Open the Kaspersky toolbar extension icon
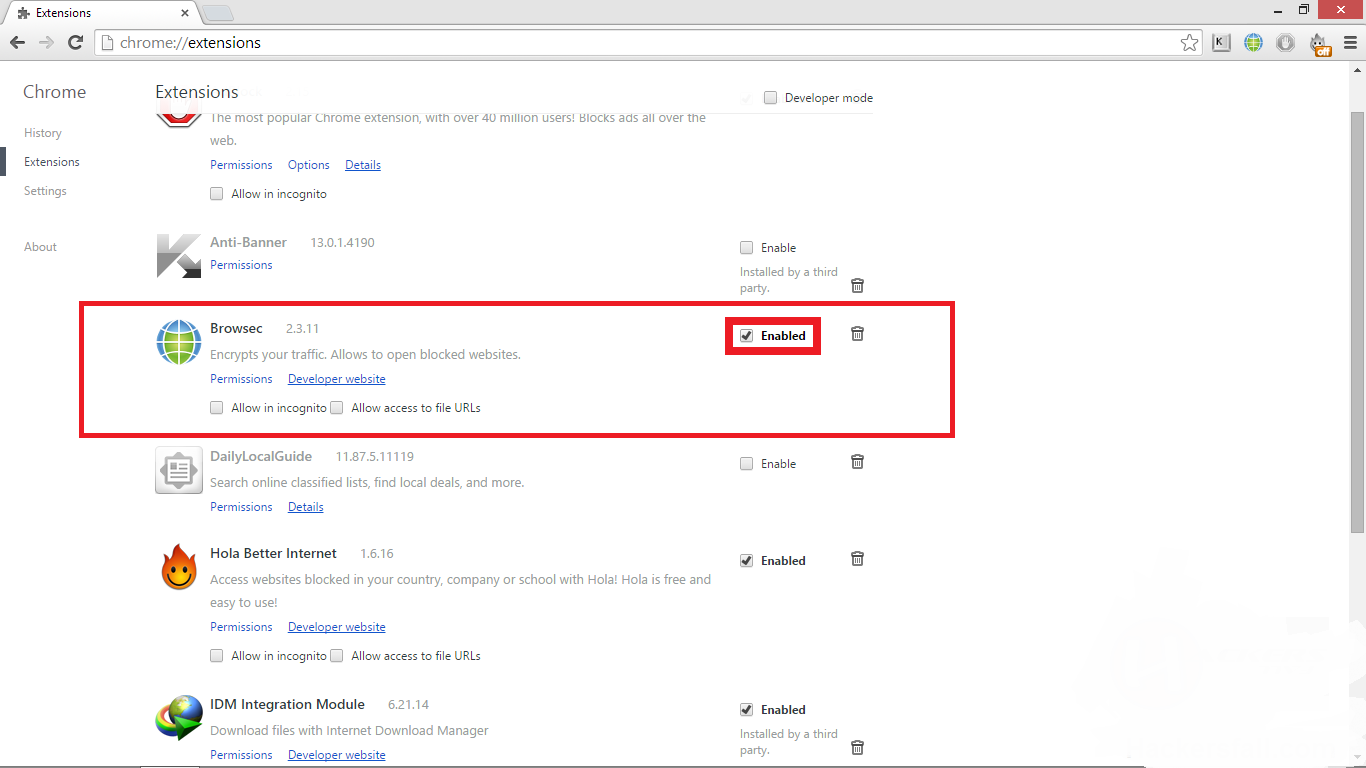The height and width of the screenshot is (768, 1366). pos(1221,43)
